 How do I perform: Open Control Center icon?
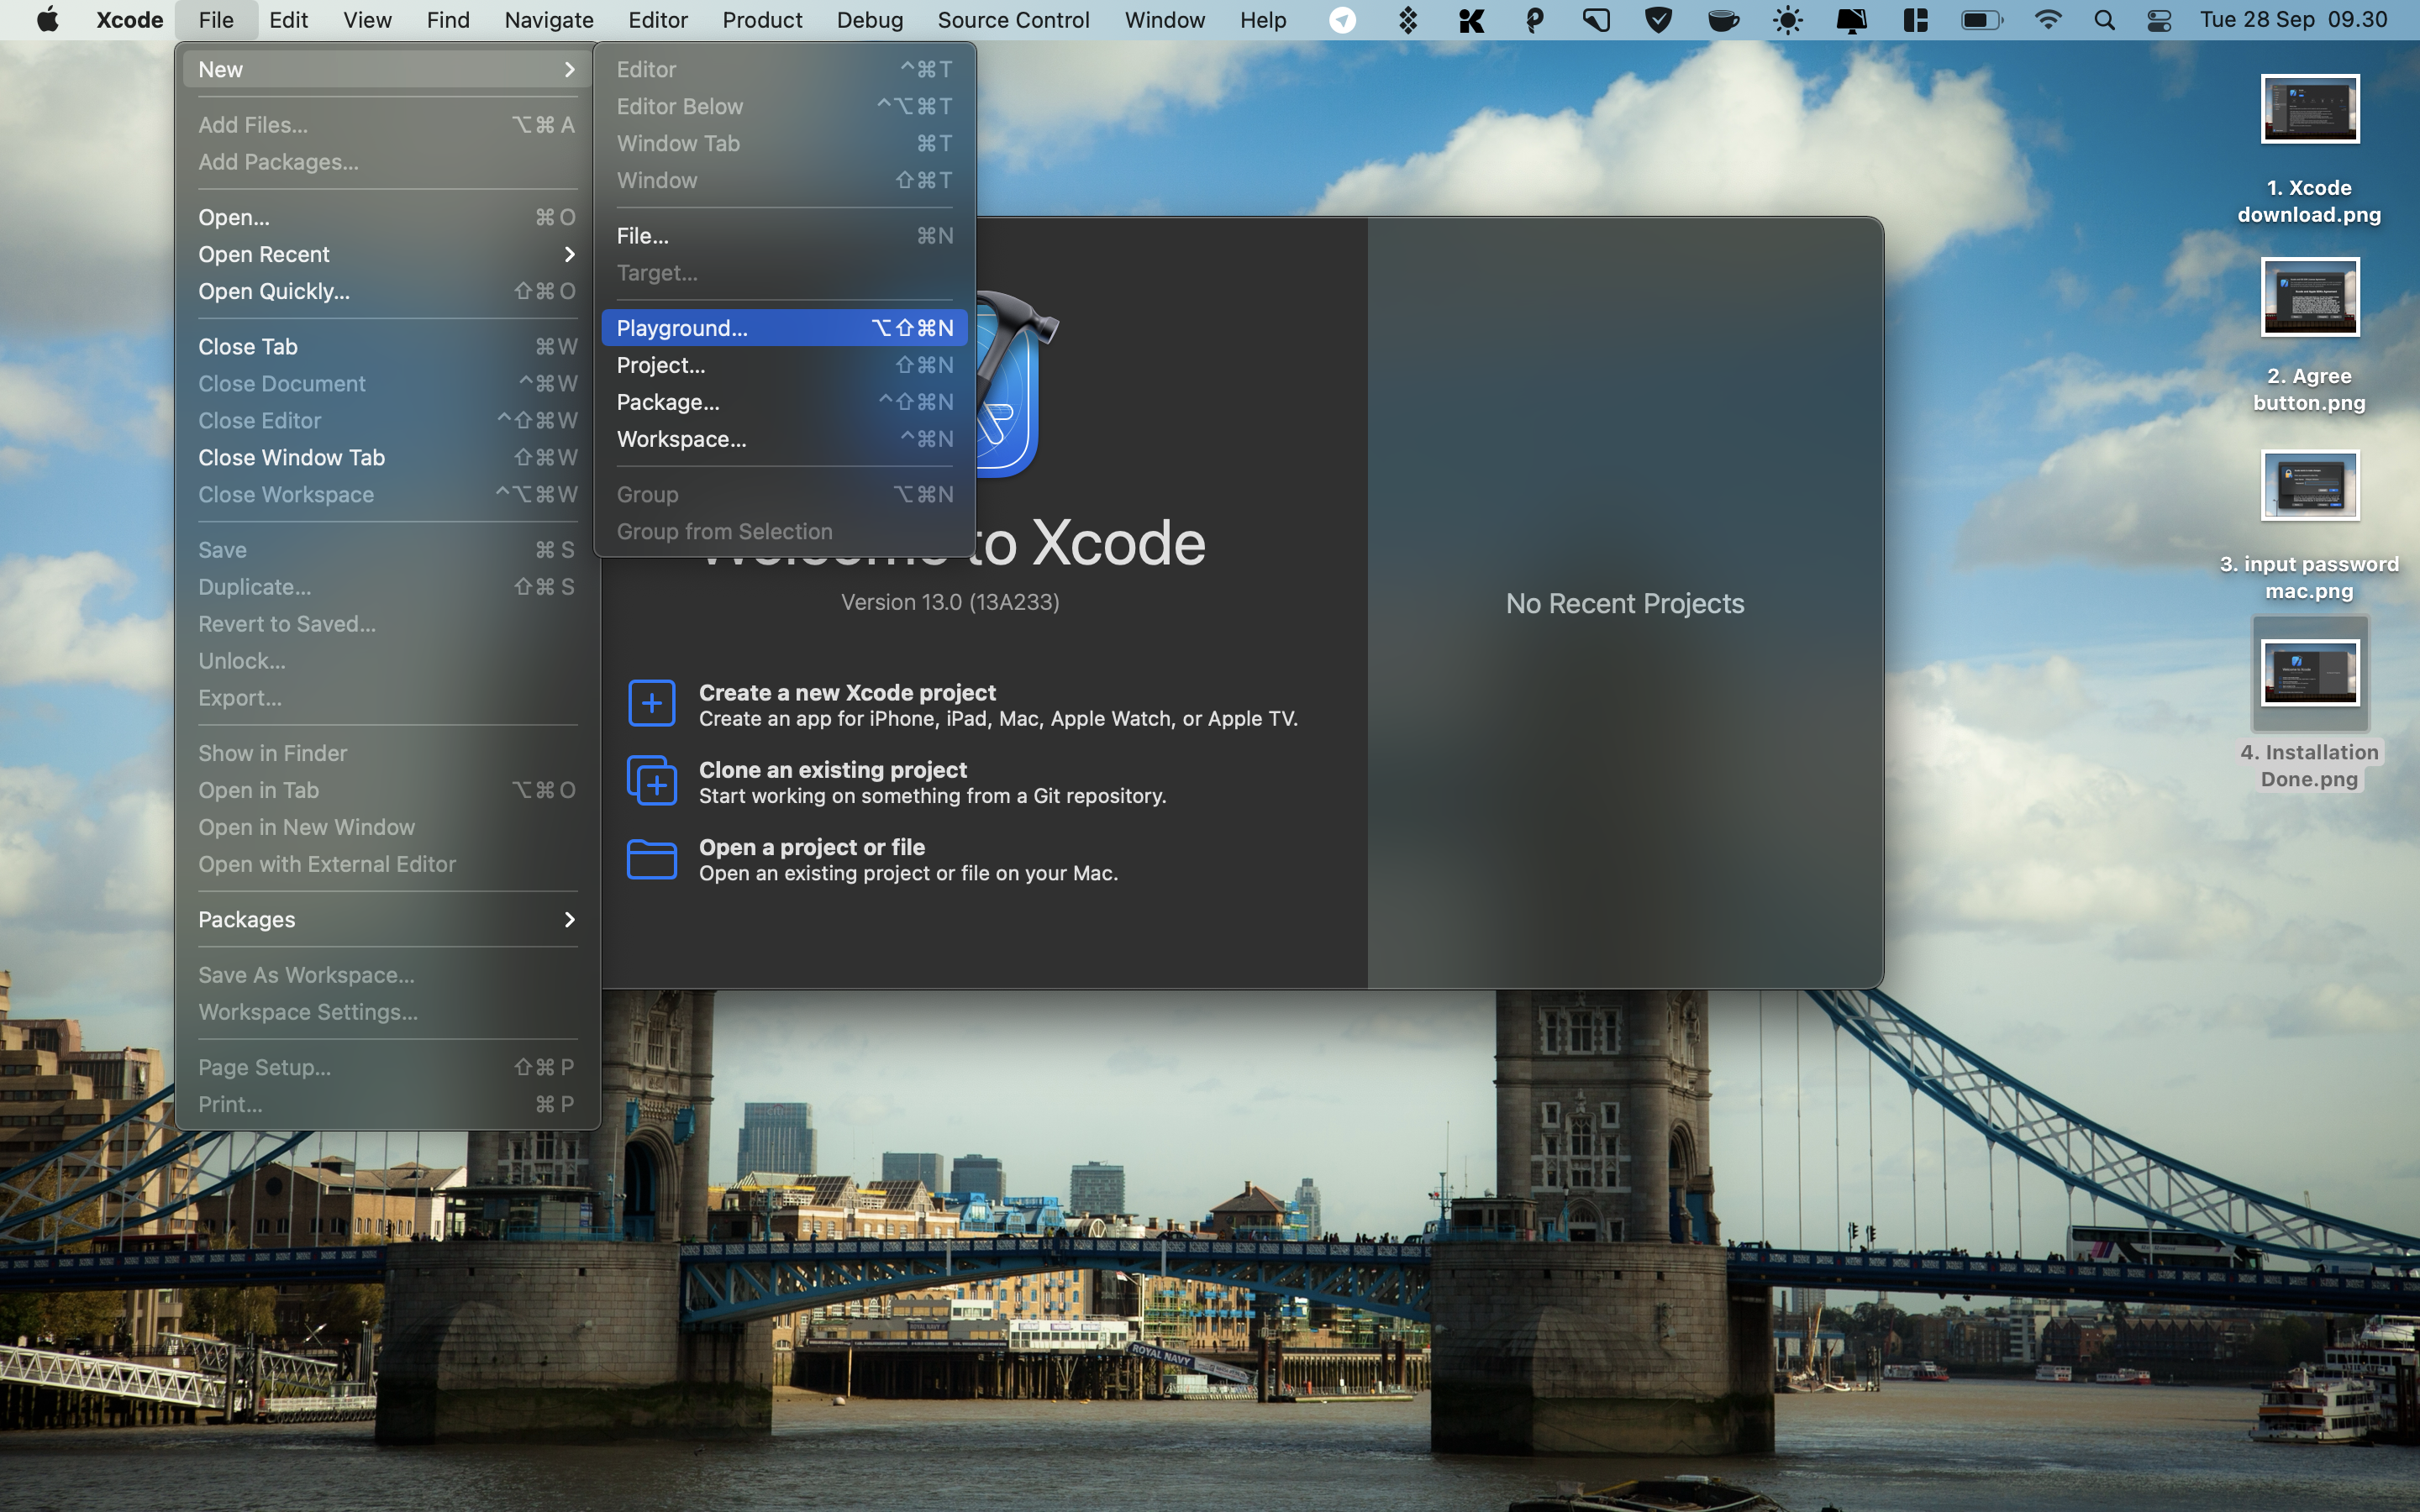tap(2159, 20)
